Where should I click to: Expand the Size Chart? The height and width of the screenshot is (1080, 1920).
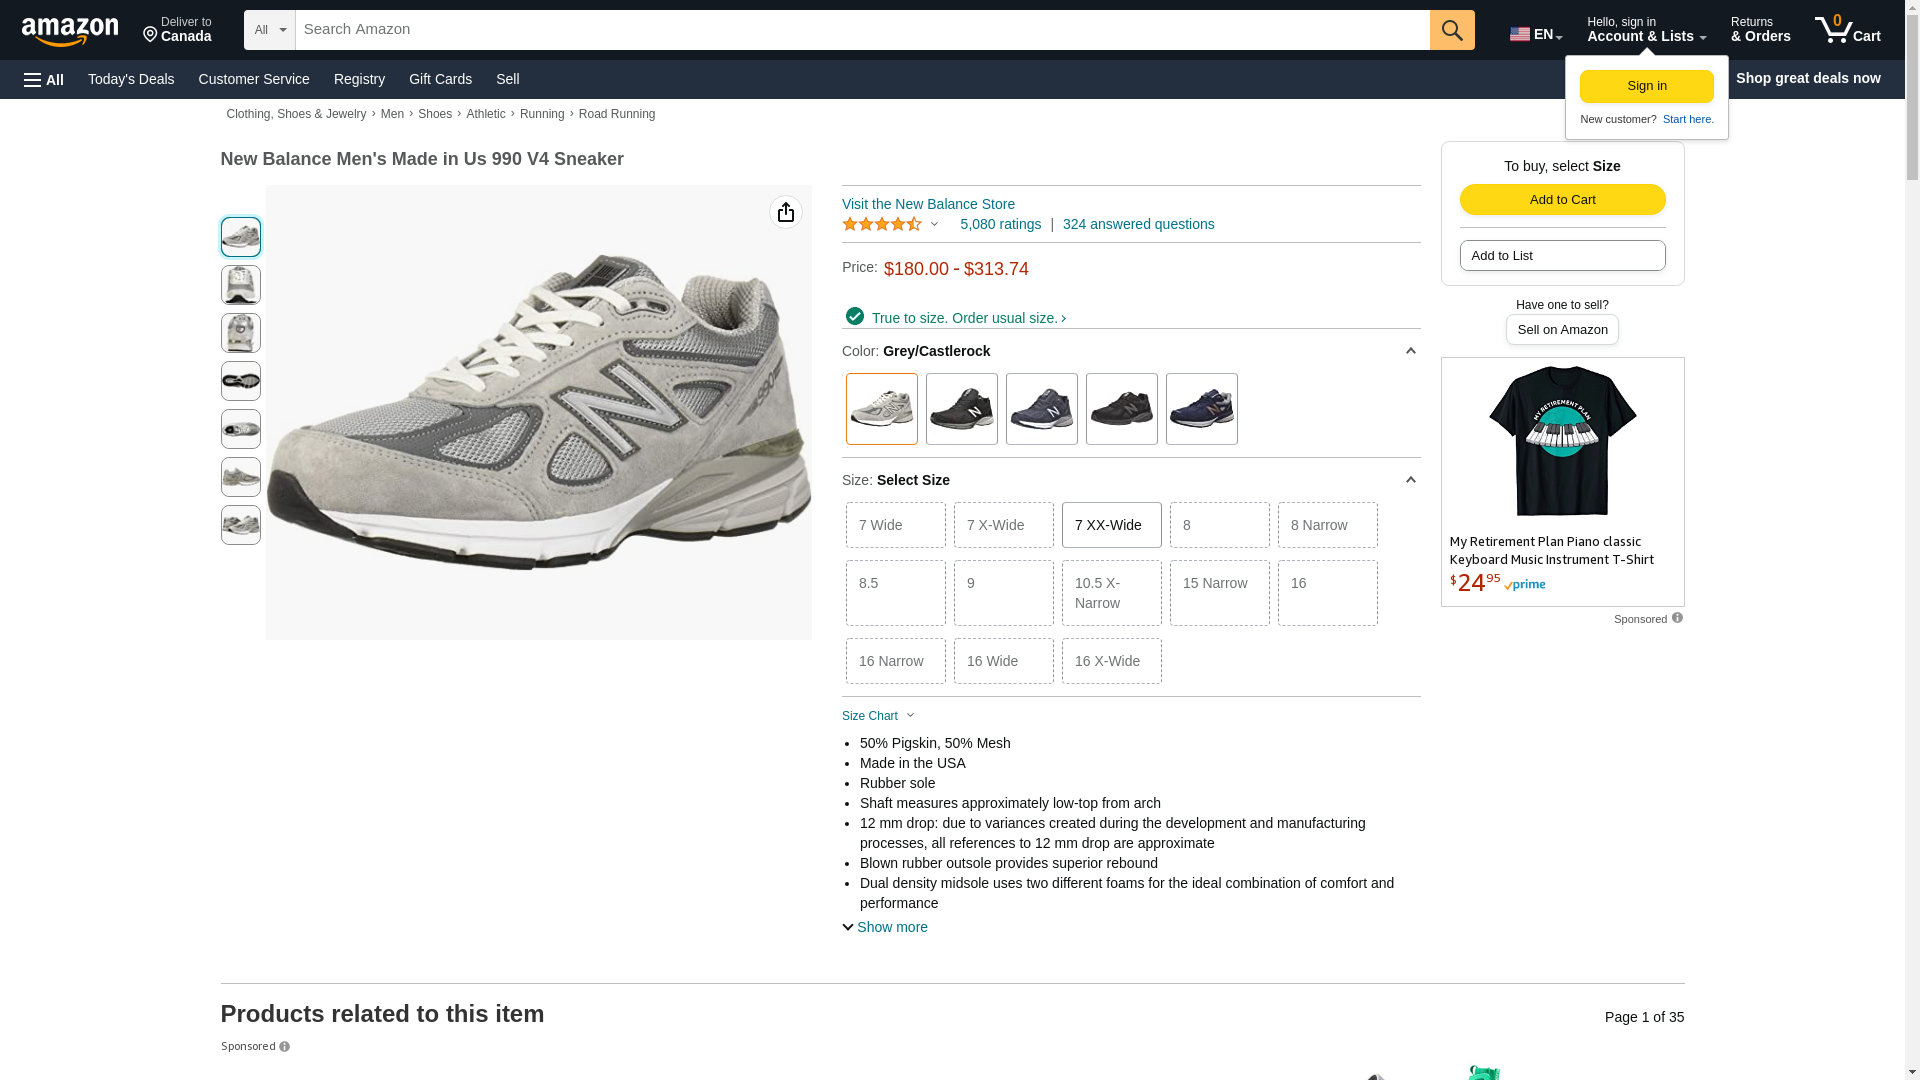878,716
